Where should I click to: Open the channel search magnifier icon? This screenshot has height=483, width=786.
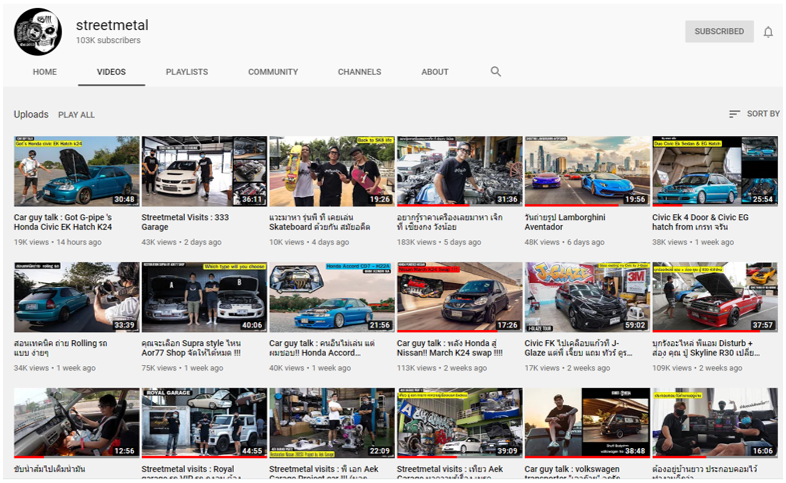point(496,72)
